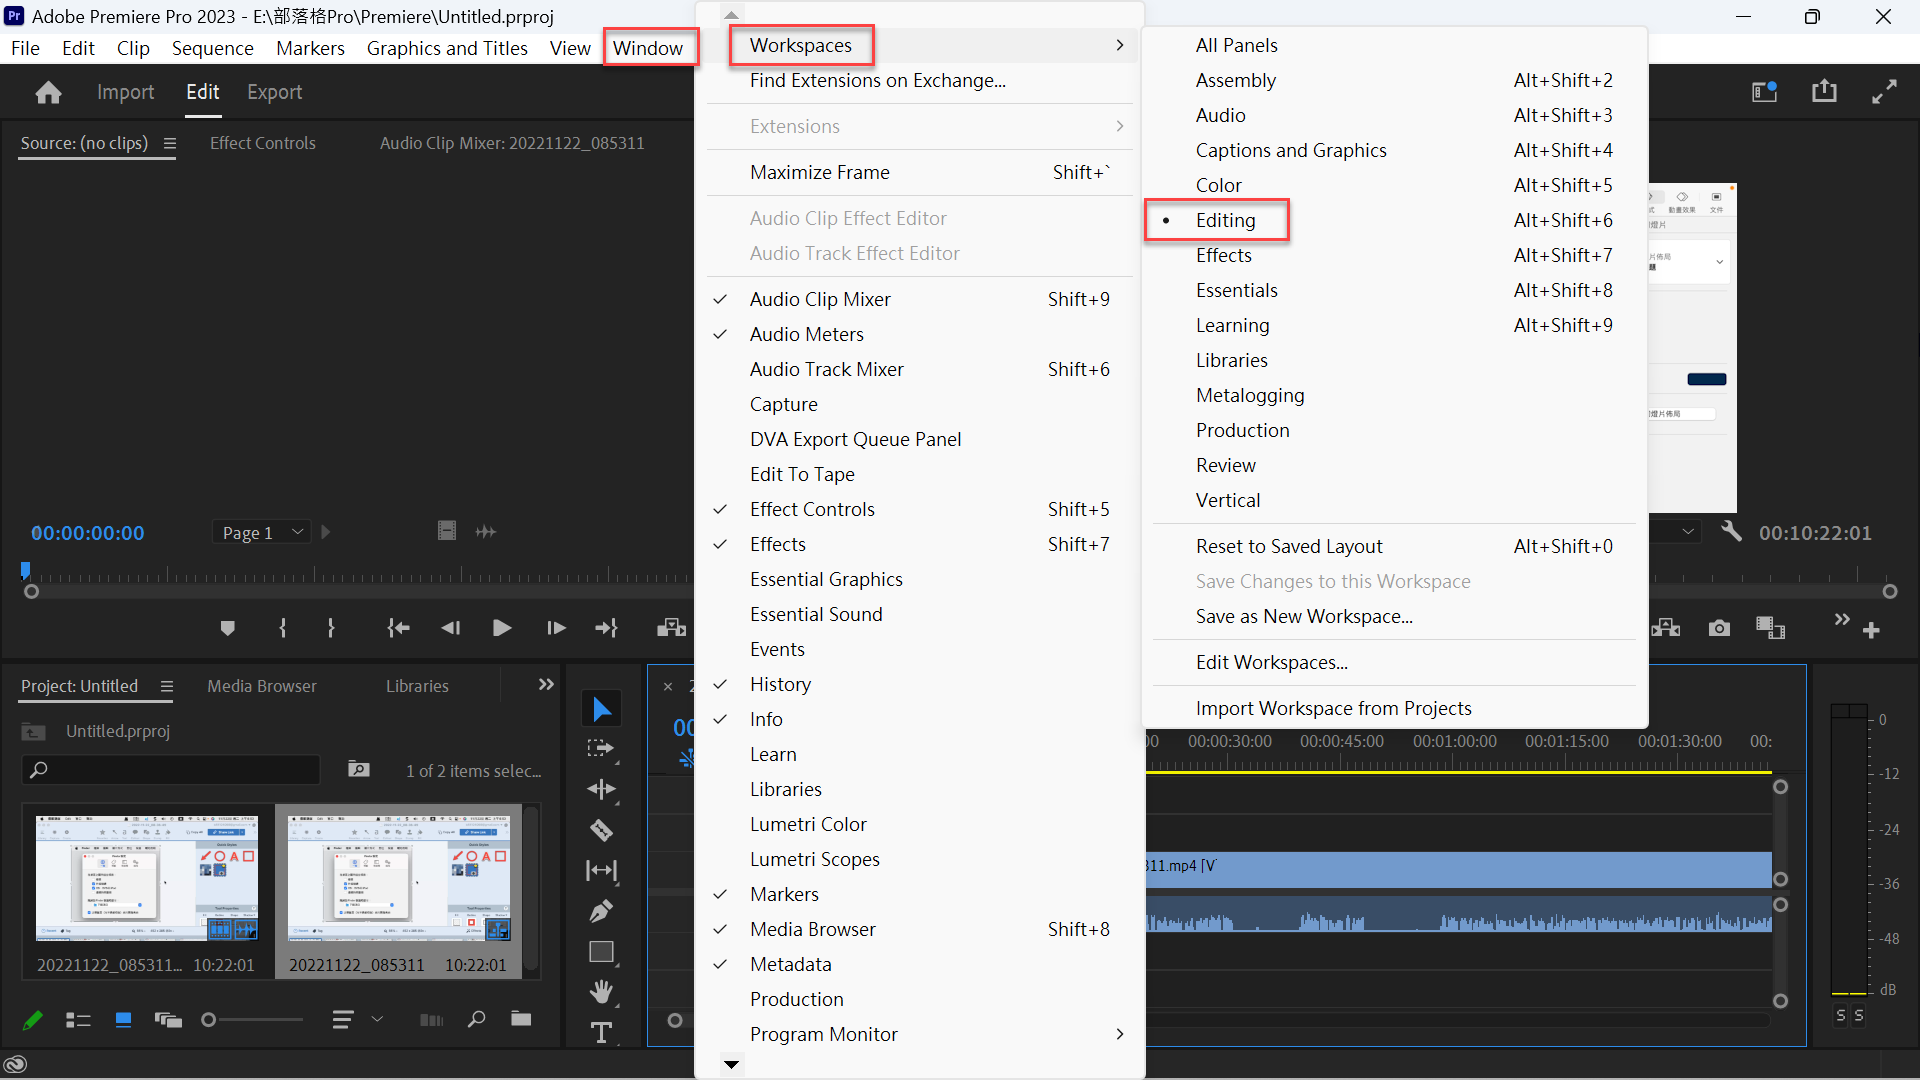The width and height of the screenshot is (1920, 1080).
Task: Click the Quick Export share icon
Action: 1824,91
